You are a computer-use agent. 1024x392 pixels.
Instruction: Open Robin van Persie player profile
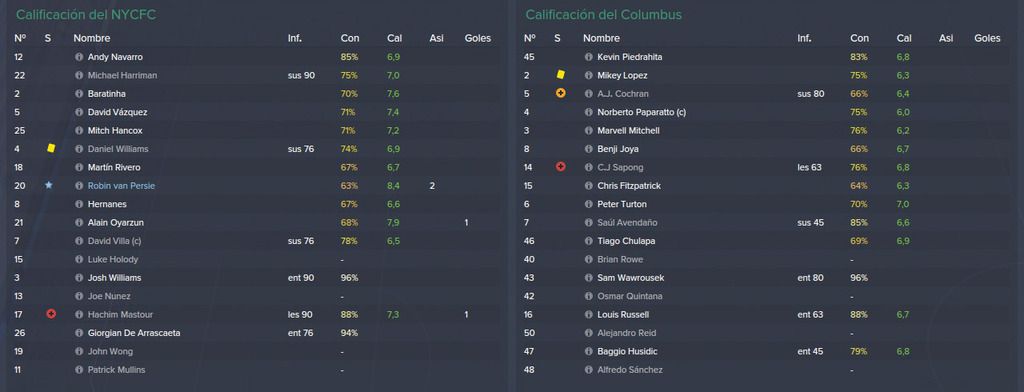click(121, 186)
